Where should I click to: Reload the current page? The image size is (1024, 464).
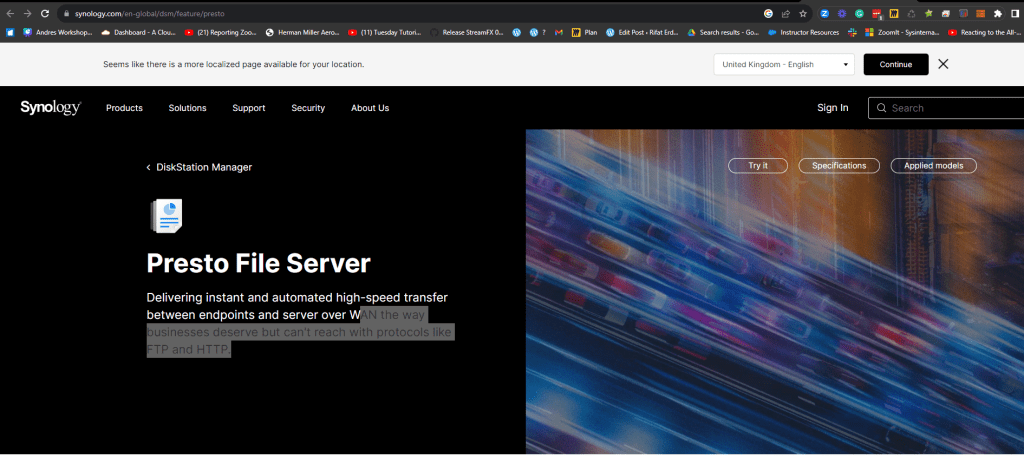pyautogui.click(x=45, y=13)
